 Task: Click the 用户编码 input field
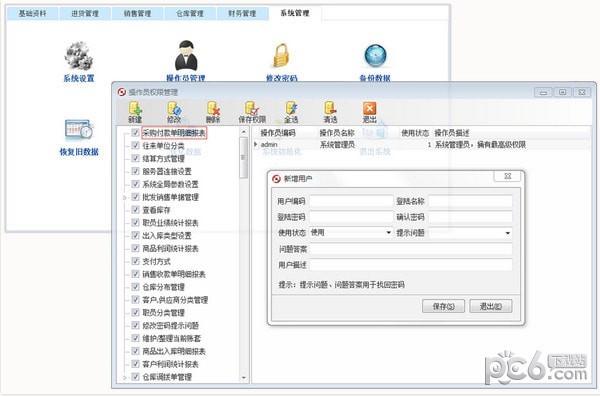click(351, 201)
